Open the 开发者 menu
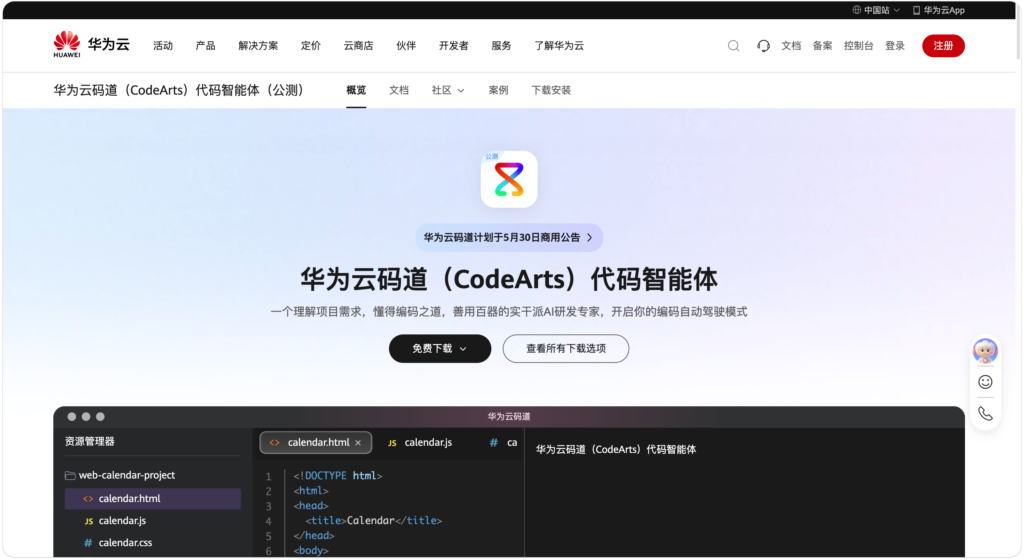Viewport: 1024px width, 560px height. [x=453, y=46]
